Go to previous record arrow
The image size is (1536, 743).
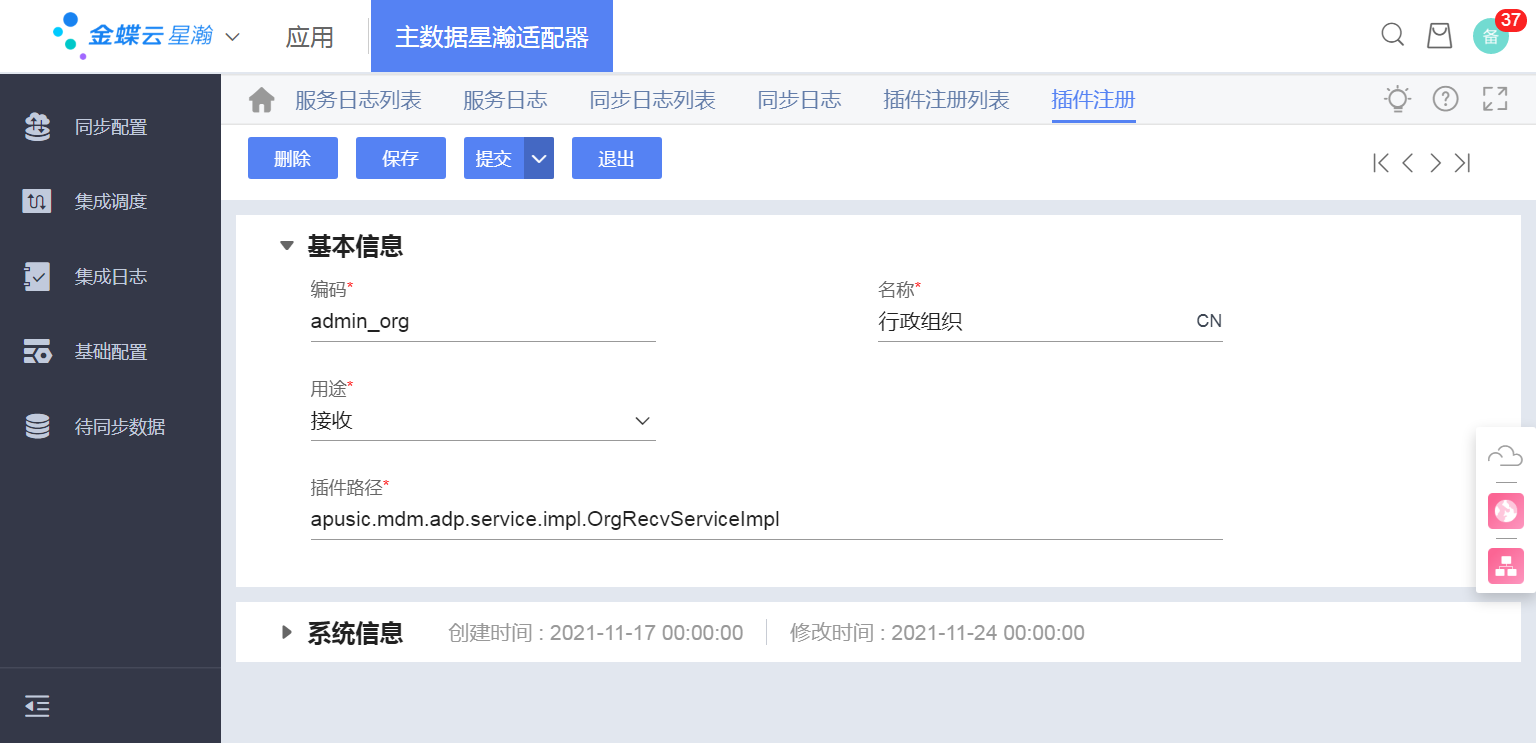1408,163
